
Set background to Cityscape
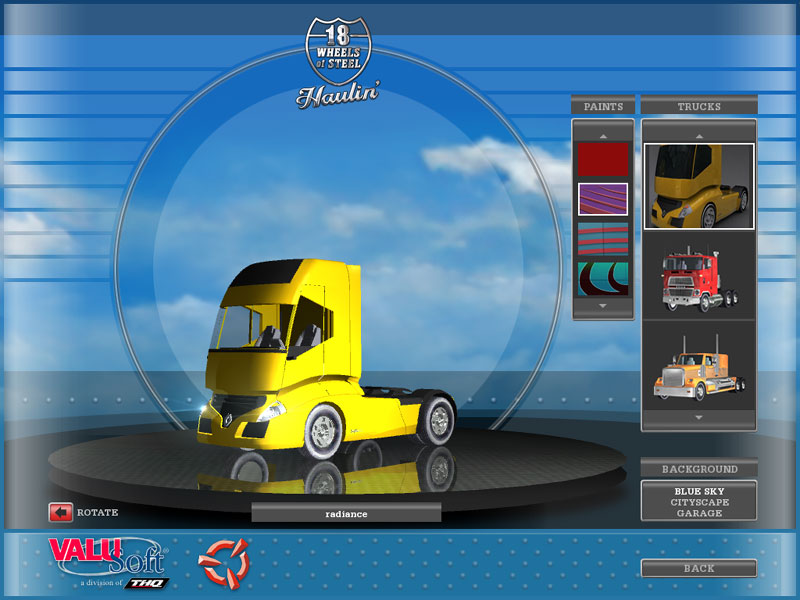tap(699, 503)
